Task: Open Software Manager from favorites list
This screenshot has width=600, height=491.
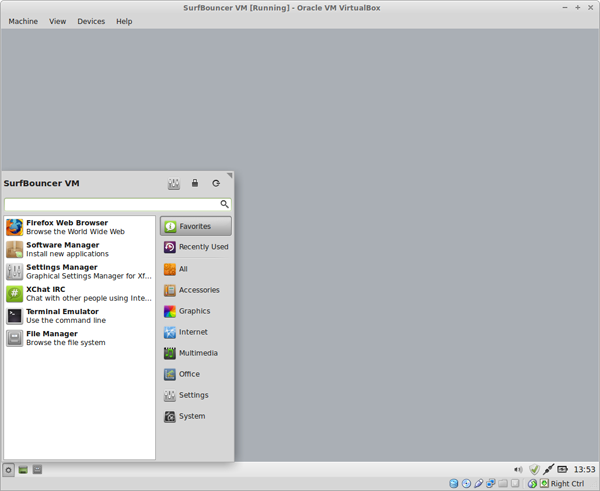Action: point(80,249)
